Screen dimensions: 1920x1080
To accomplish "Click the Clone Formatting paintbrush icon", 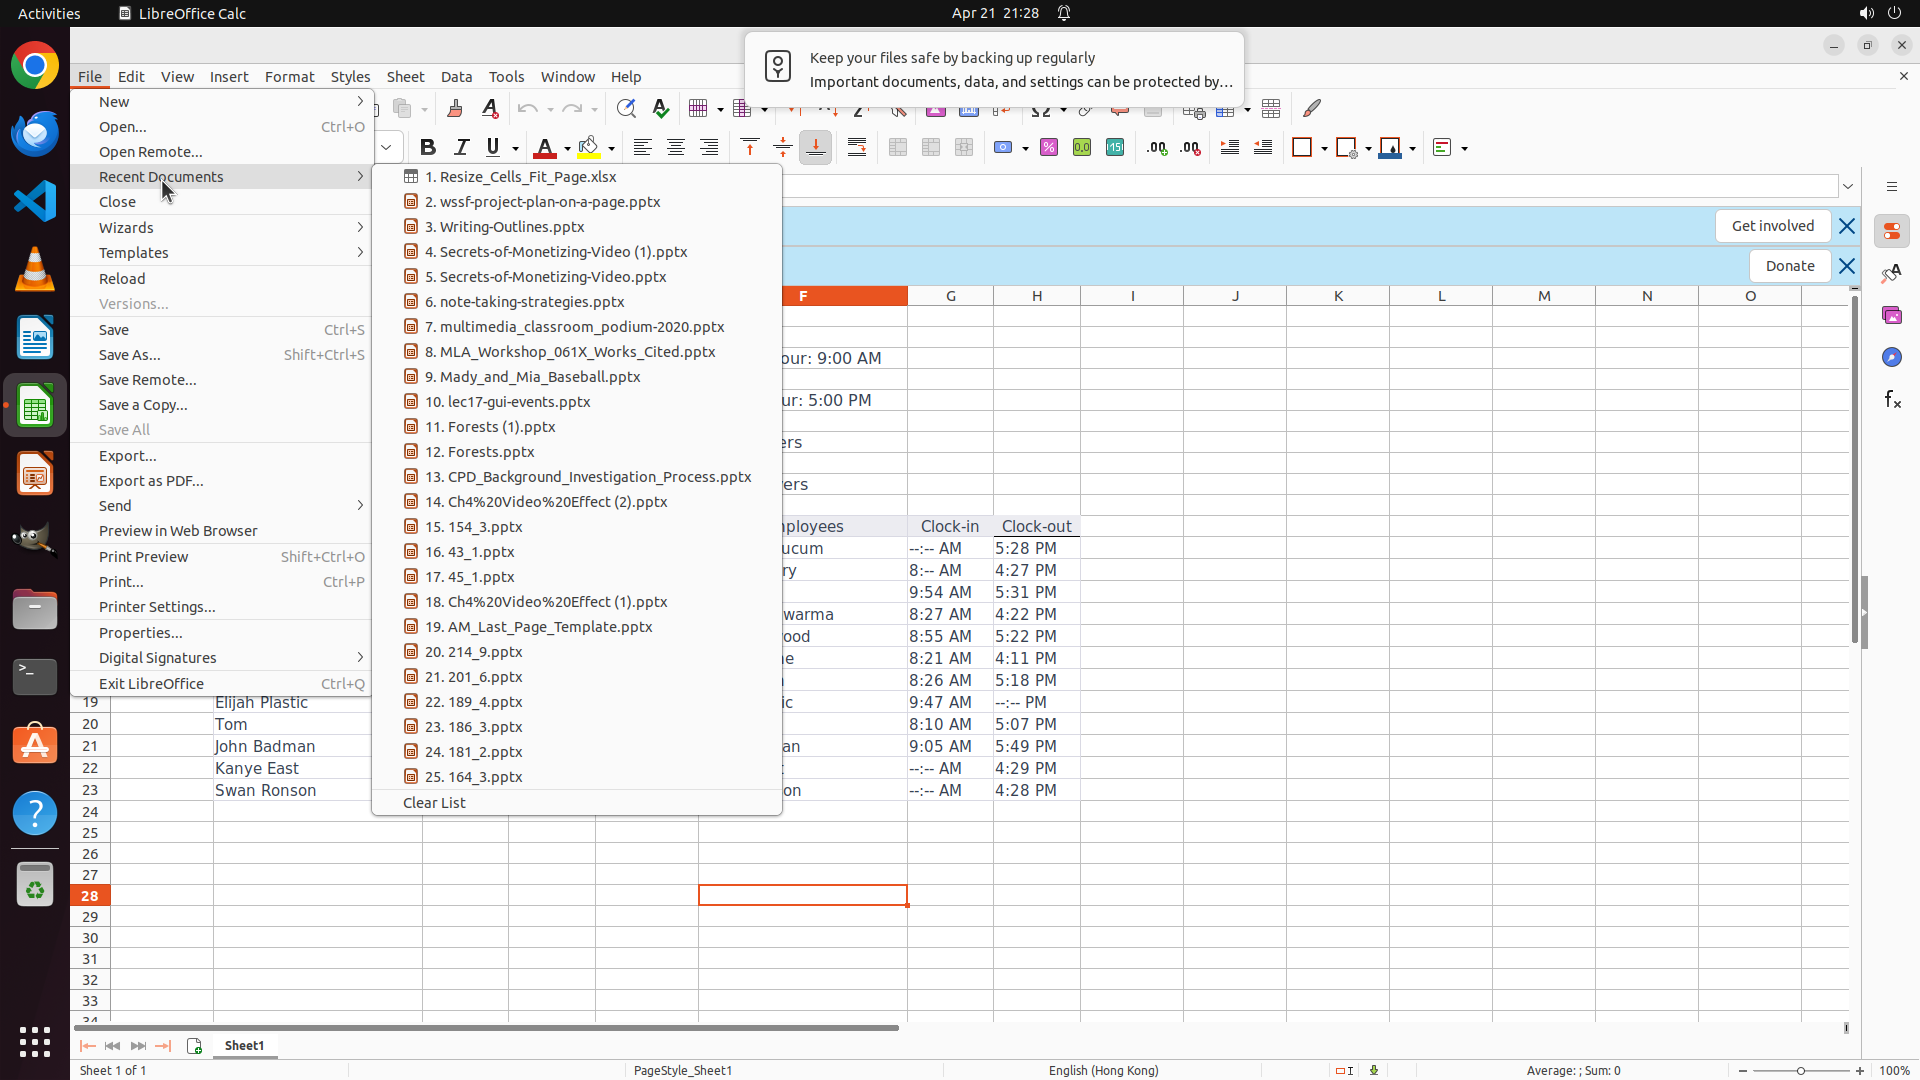I will click(455, 109).
